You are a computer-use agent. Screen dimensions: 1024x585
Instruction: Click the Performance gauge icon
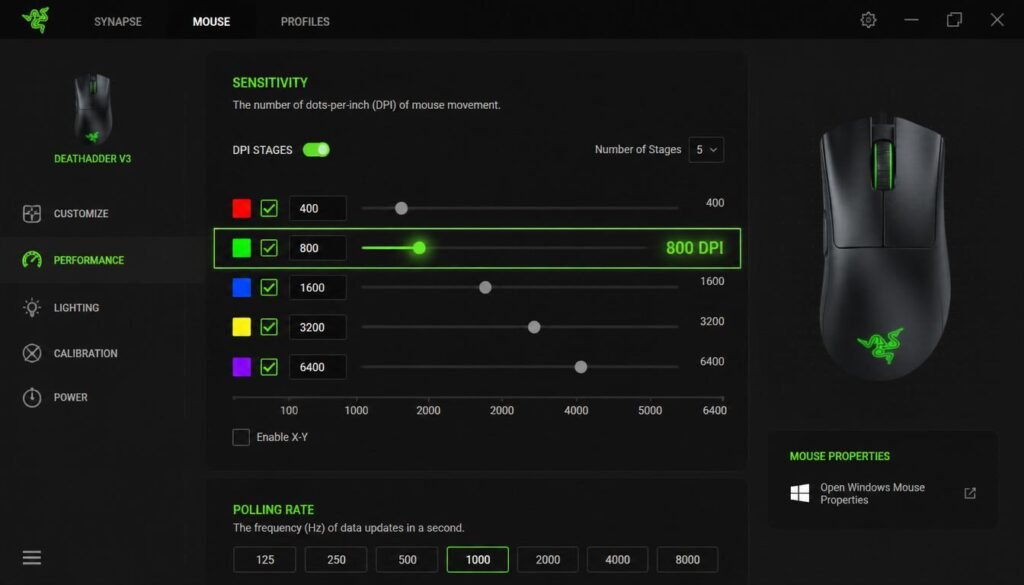[x=31, y=260]
